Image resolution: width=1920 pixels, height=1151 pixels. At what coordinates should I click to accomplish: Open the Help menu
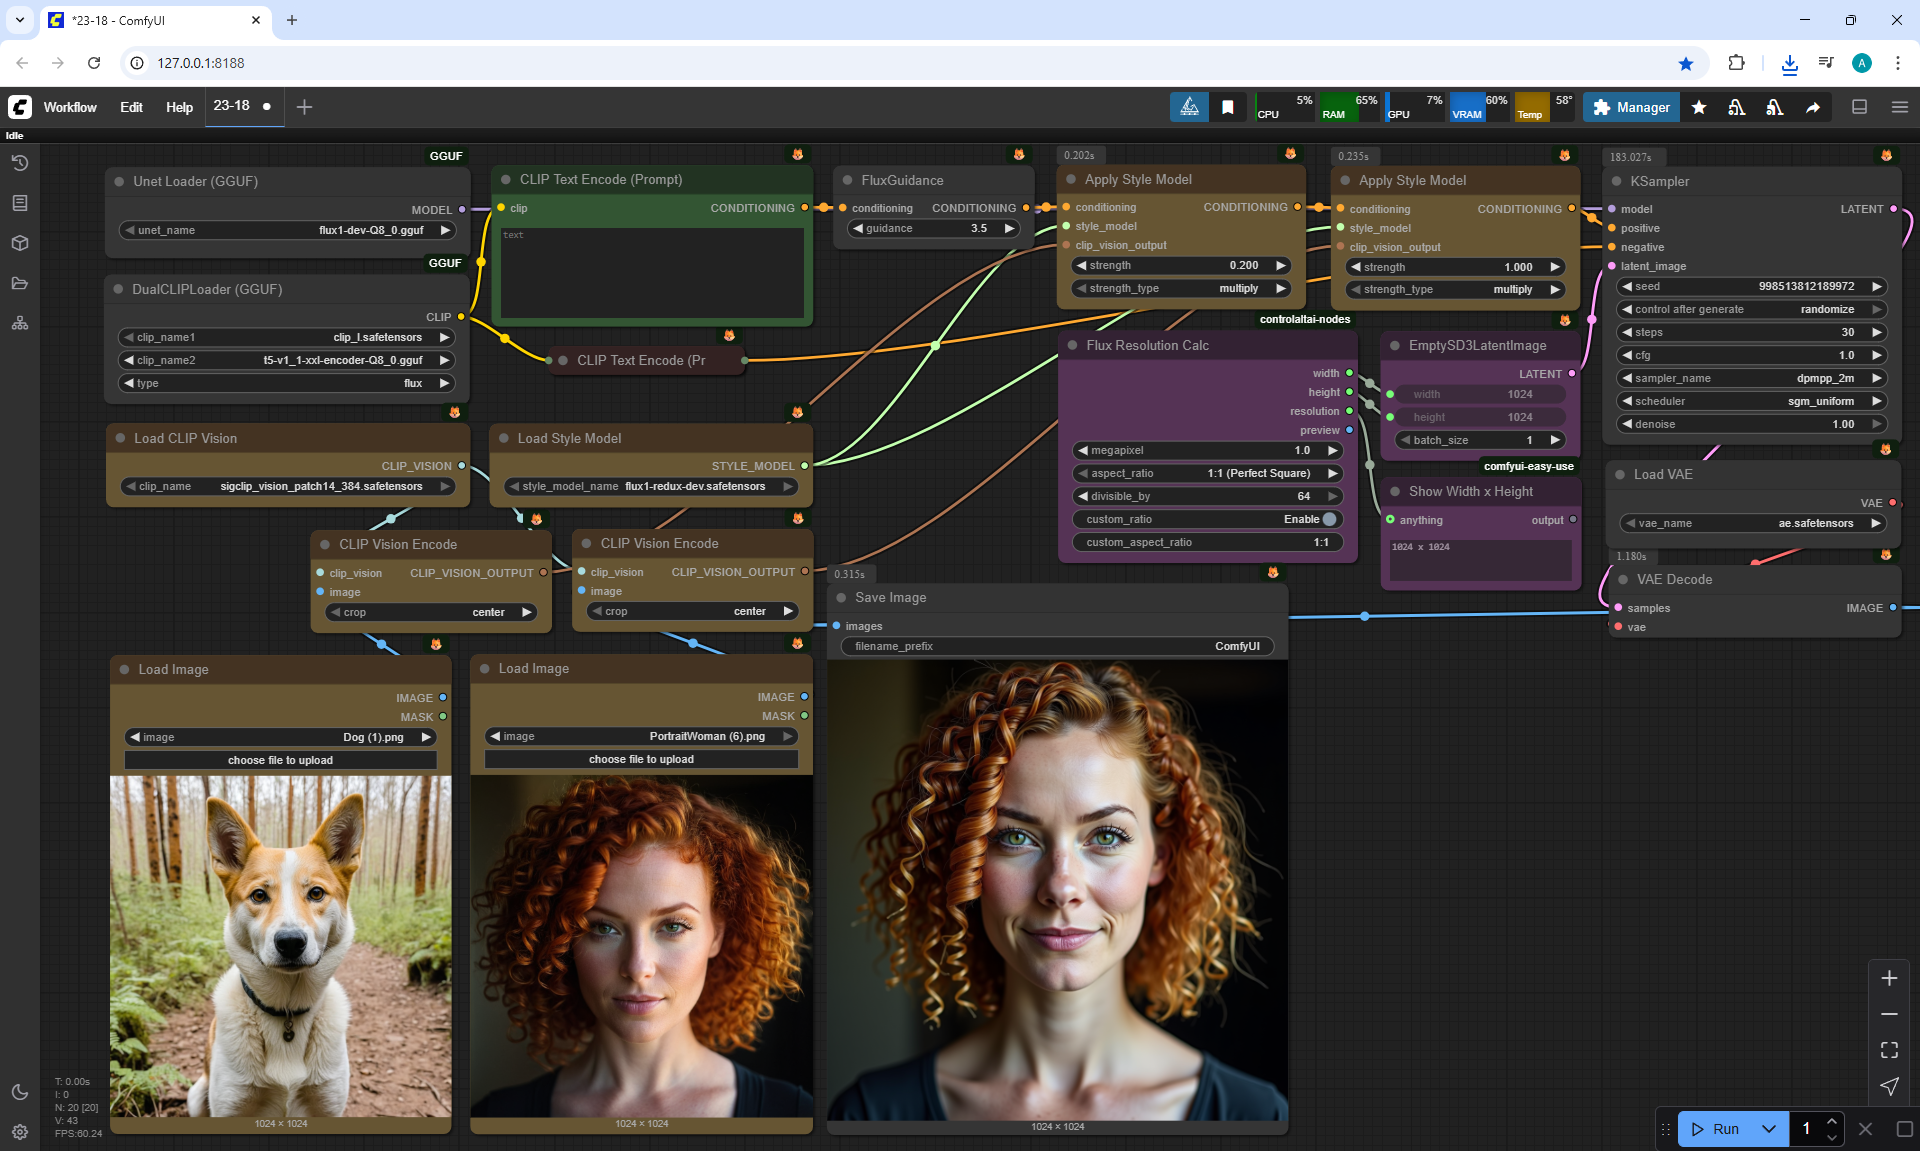tap(179, 107)
